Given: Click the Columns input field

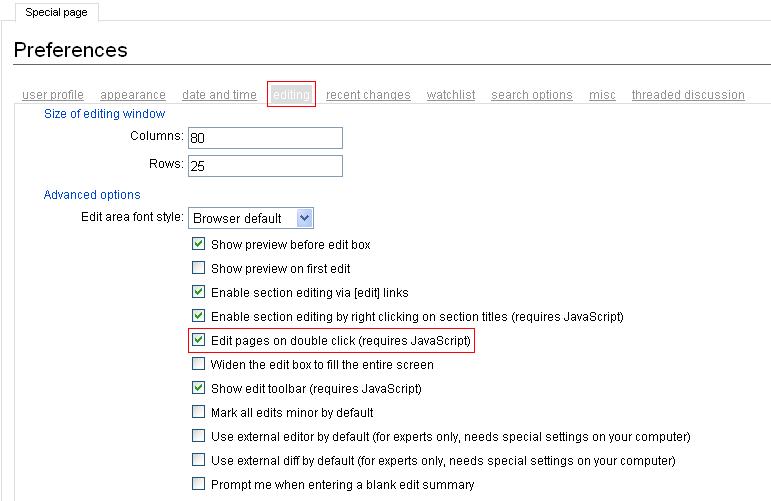Looking at the screenshot, I should 264,138.
